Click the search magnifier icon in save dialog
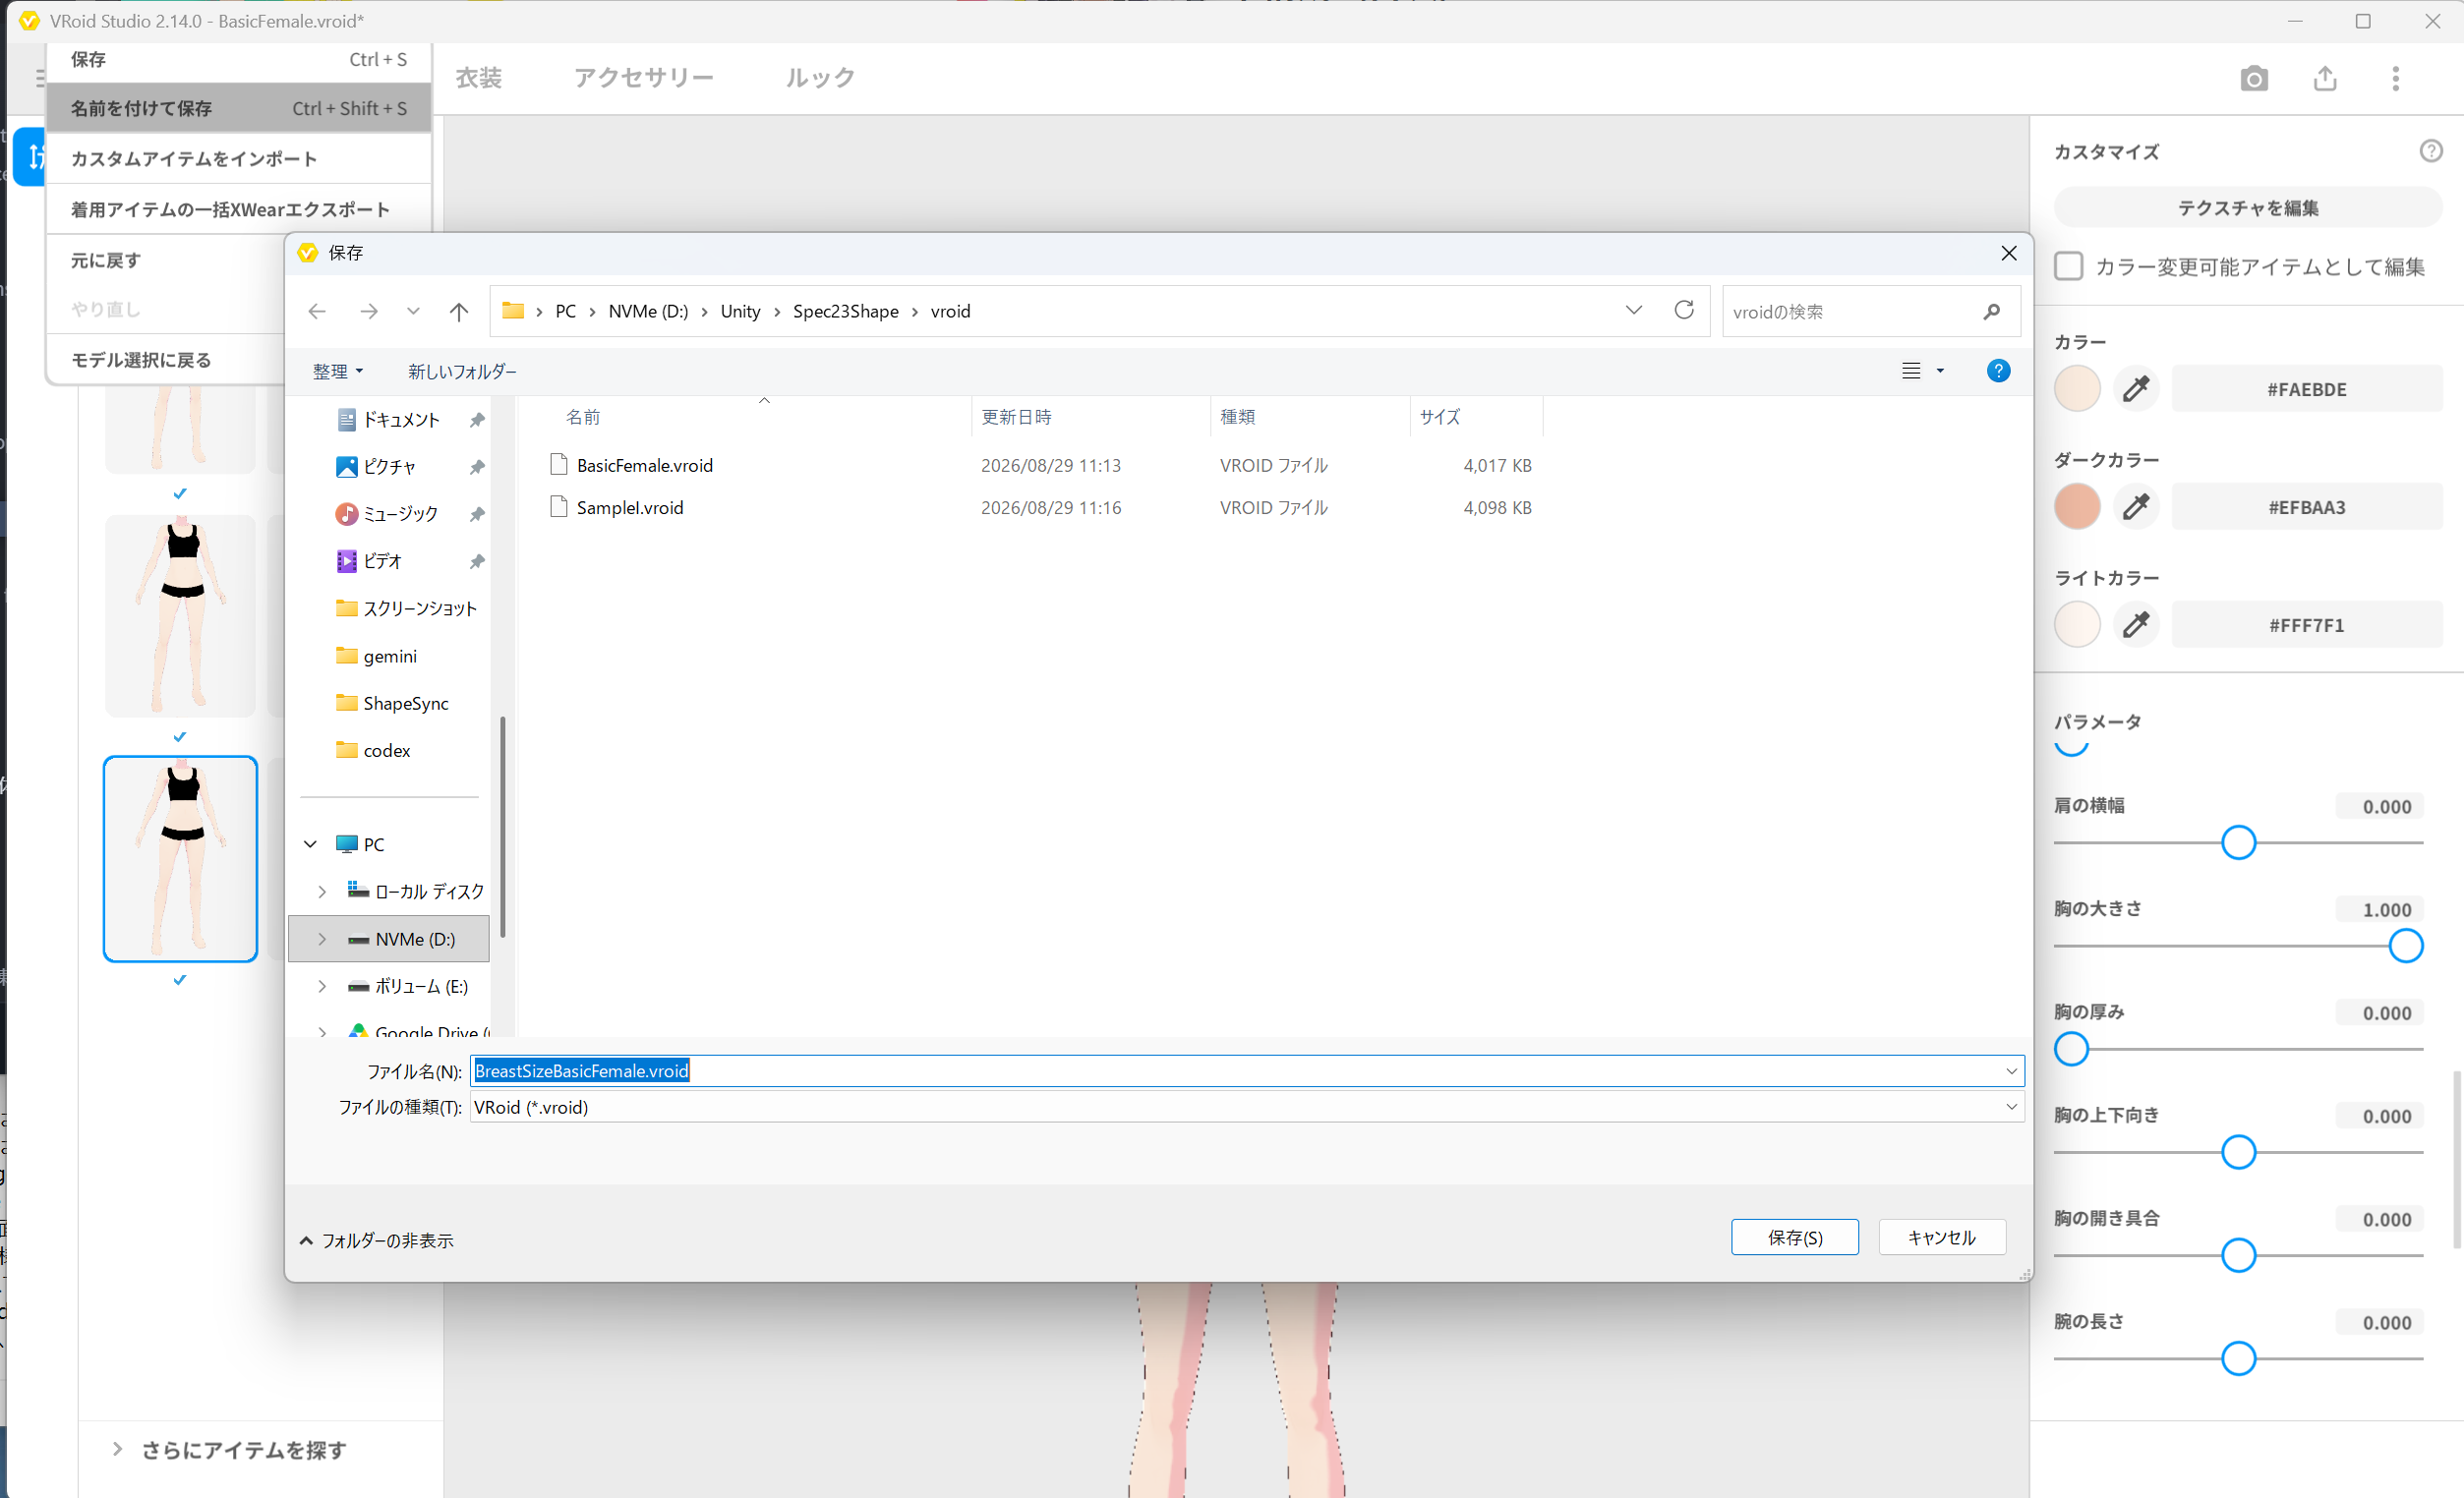Image resolution: width=2464 pixels, height=1498 pixels. point(1991,311)
